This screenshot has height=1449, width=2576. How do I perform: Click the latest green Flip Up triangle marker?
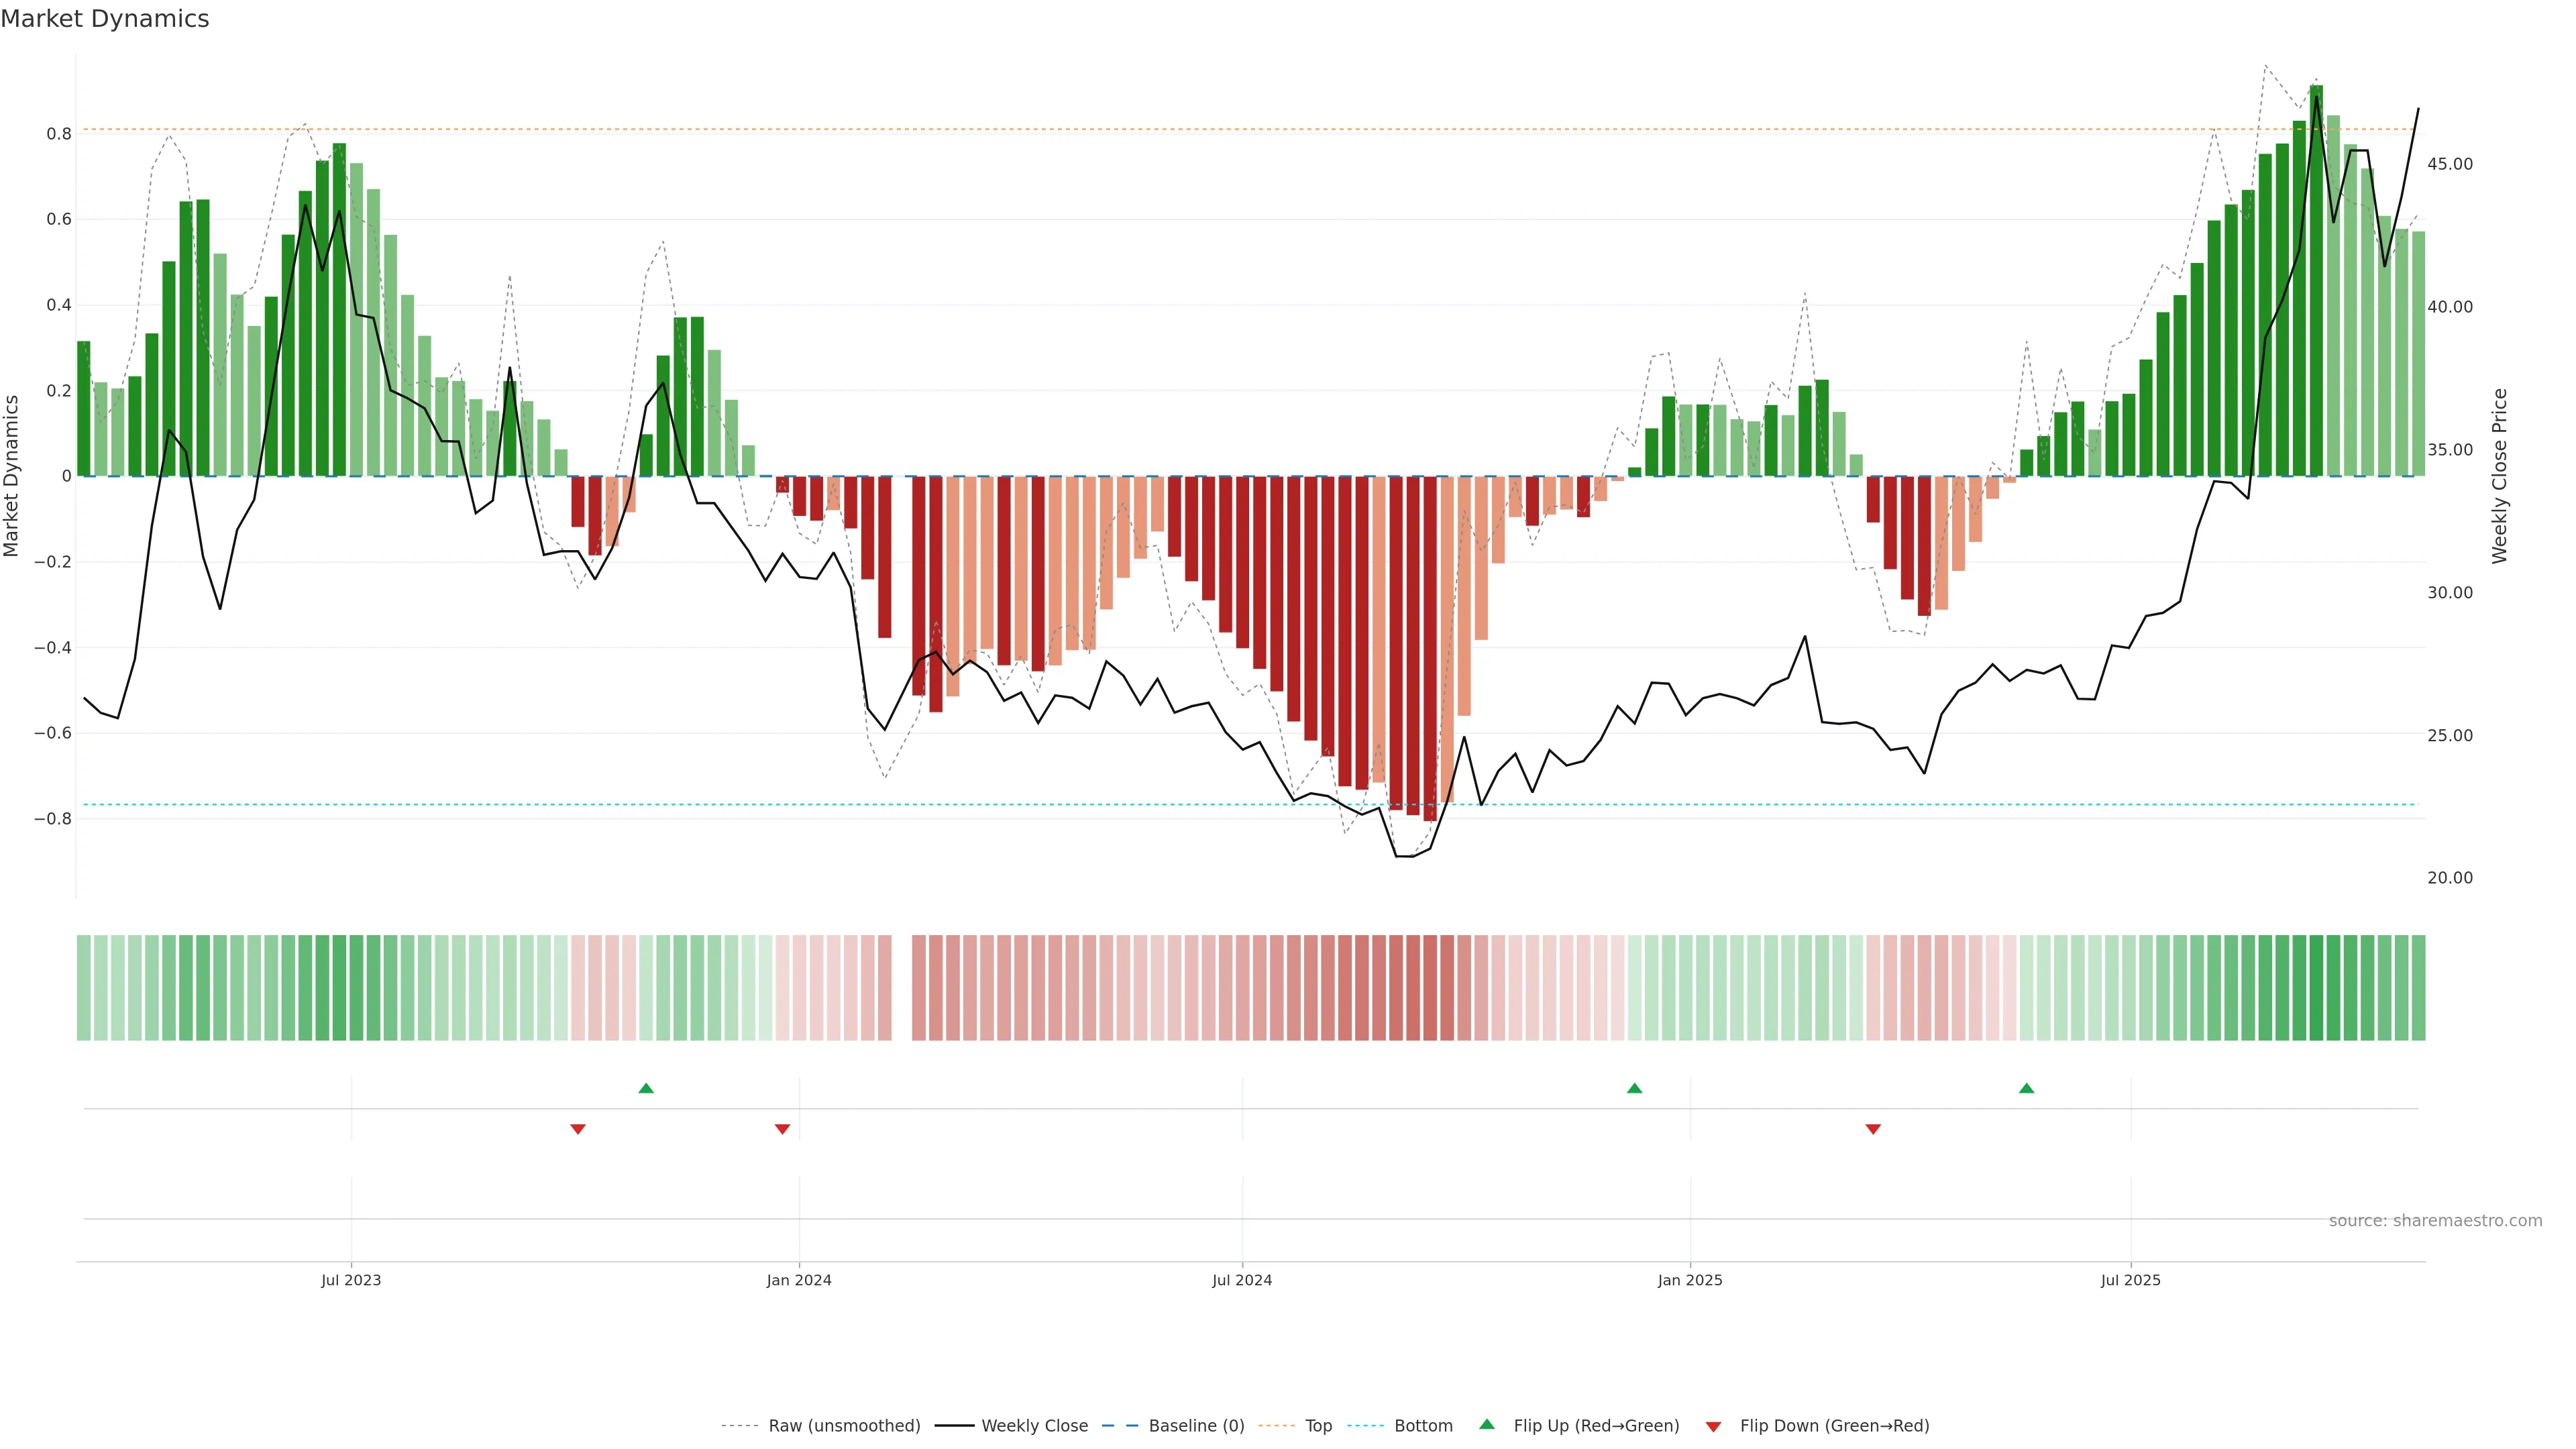(2026, 1088)
